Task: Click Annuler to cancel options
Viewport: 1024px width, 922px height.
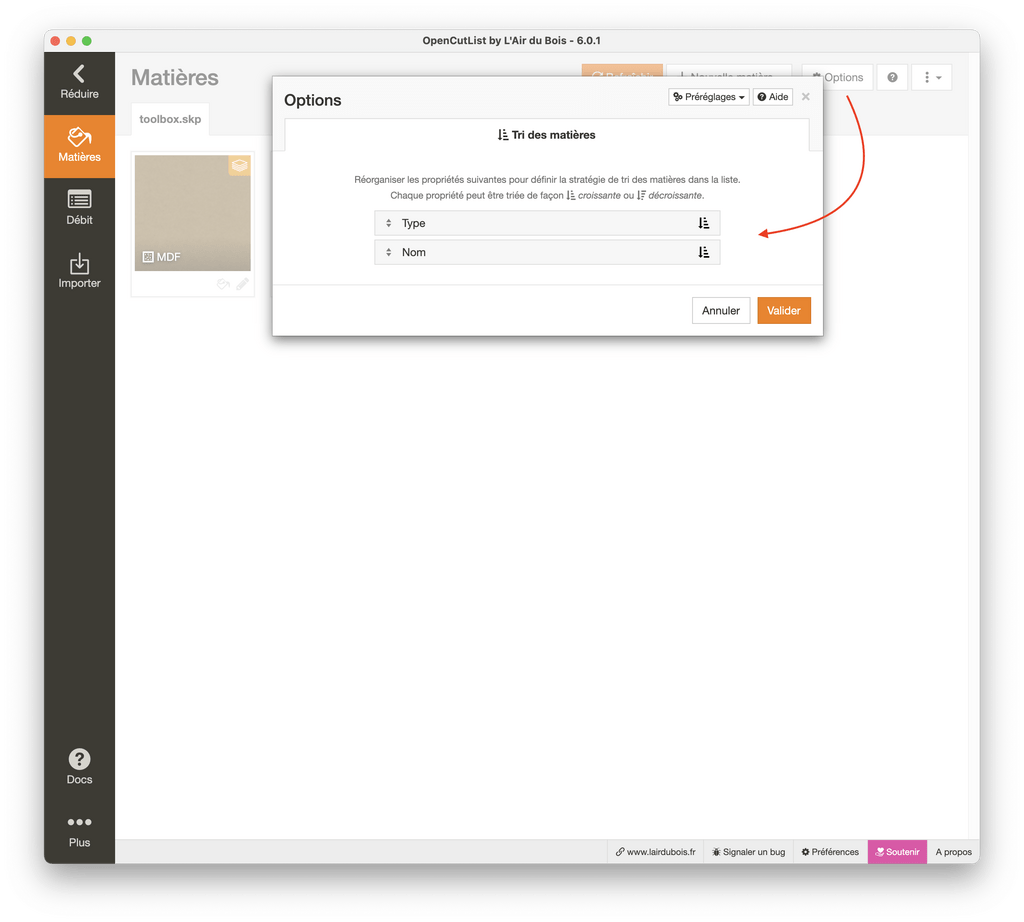Action: tap(721, 310)
